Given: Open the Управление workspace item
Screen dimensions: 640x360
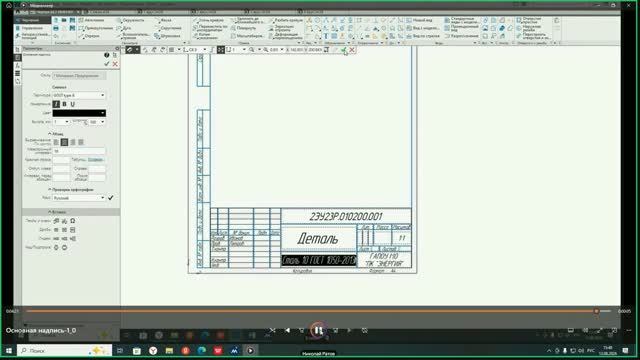Looking at the screenshot, I should click(30, 28).
